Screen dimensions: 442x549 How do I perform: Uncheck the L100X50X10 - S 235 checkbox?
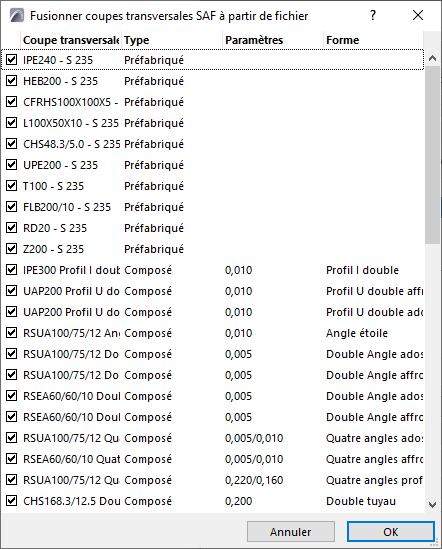12,123
